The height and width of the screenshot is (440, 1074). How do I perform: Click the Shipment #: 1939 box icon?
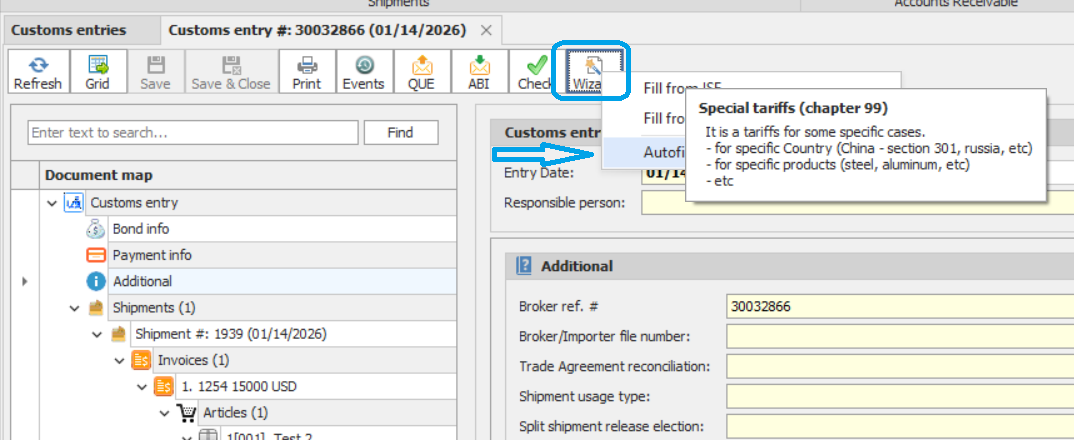(x=119, y=334)
